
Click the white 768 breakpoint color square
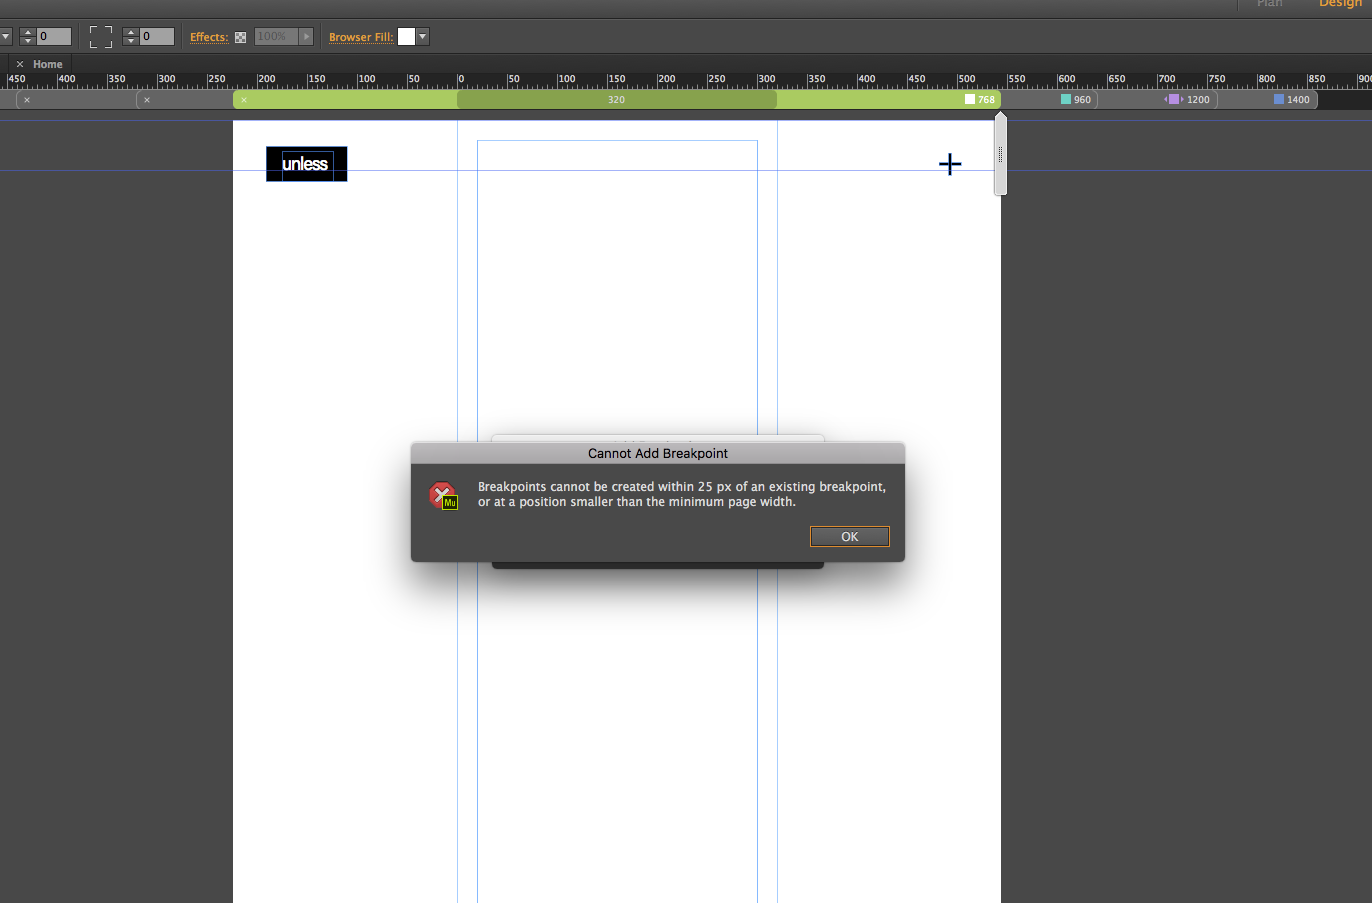click(x=969, y=99)
